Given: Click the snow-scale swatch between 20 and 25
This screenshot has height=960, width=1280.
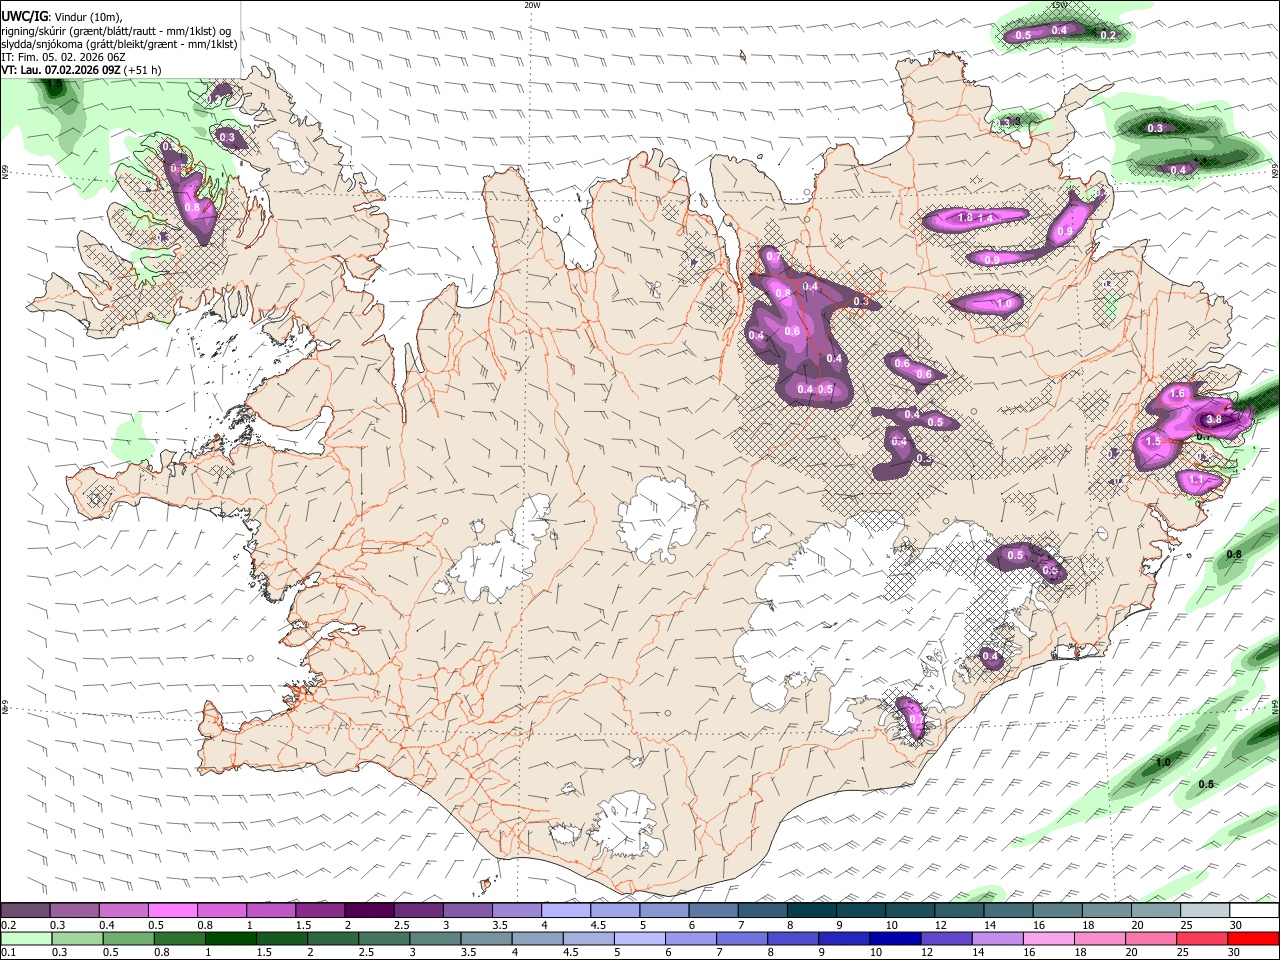Looking at the screenshot, I should pyautogui.click(x=1156, y=911).
